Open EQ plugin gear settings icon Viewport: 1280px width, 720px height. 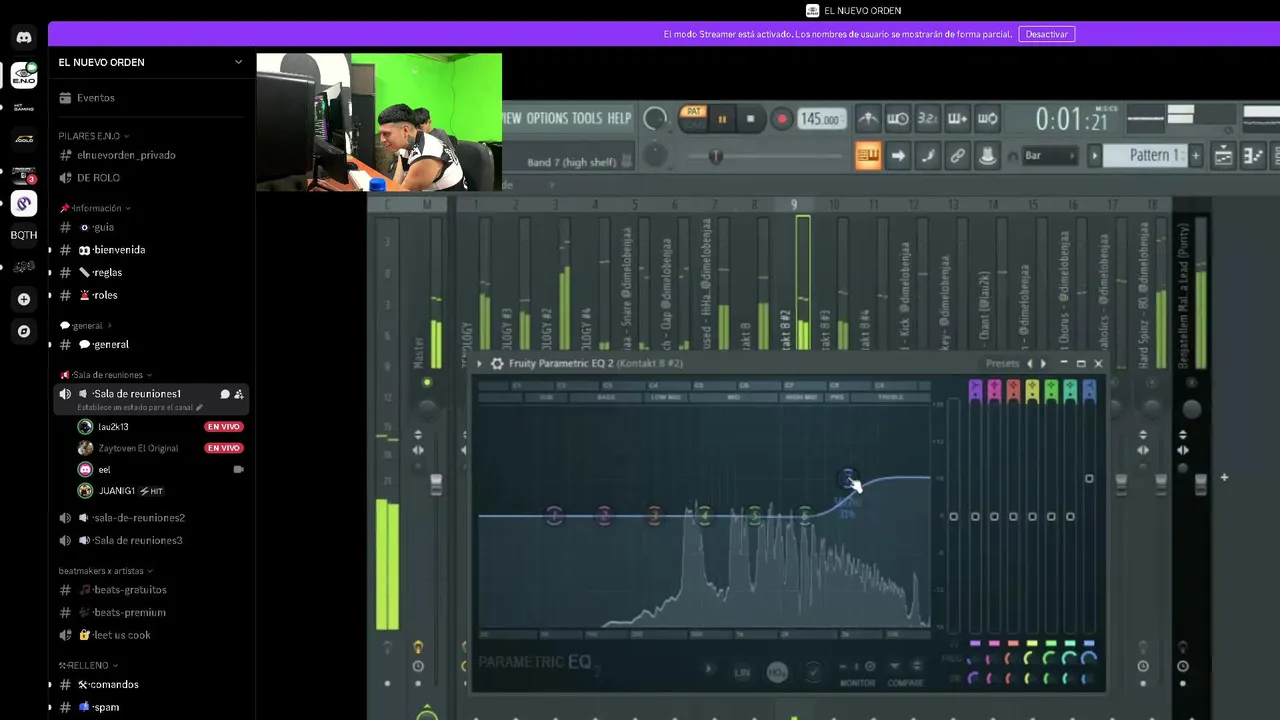[x=497, y=363]
